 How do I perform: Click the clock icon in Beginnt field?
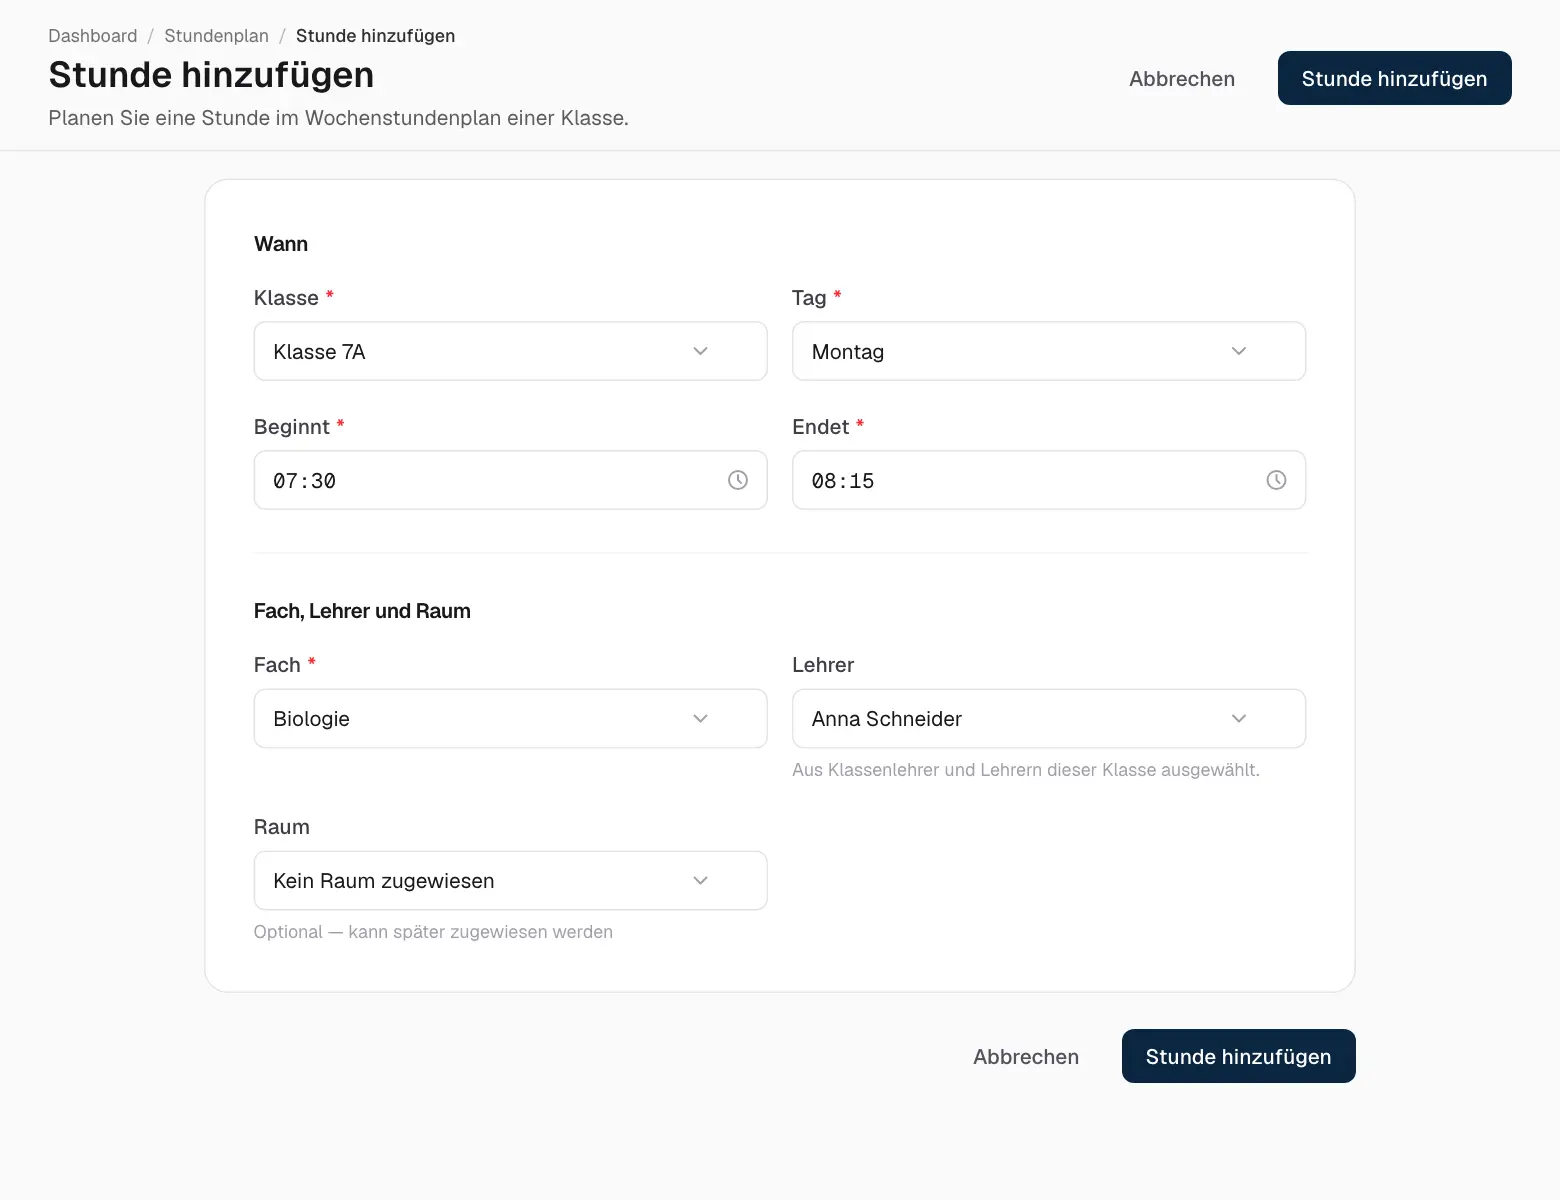(738, 480)
